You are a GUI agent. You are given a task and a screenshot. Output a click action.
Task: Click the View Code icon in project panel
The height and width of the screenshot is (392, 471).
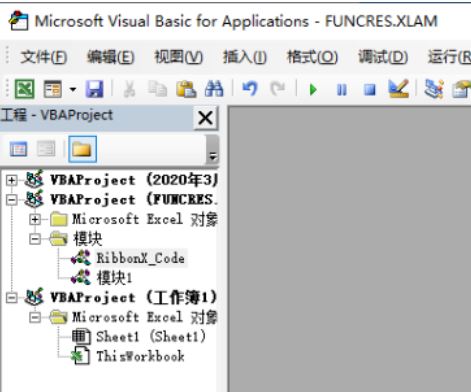click(x=18, y=149)
